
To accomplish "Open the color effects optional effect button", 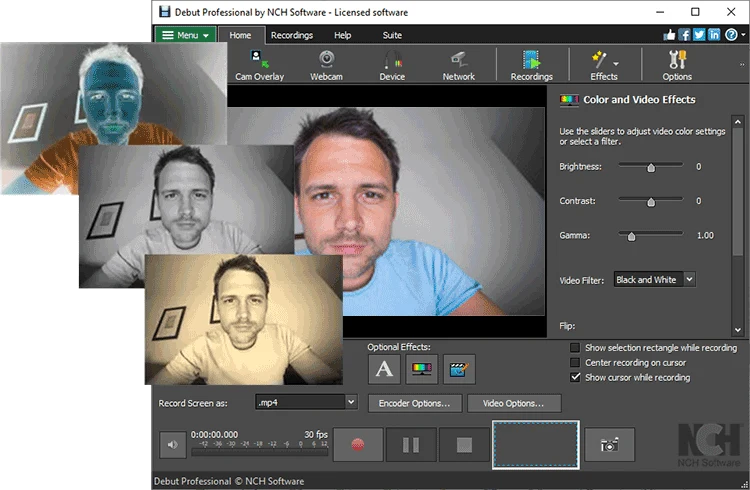I will pos(421,369).
